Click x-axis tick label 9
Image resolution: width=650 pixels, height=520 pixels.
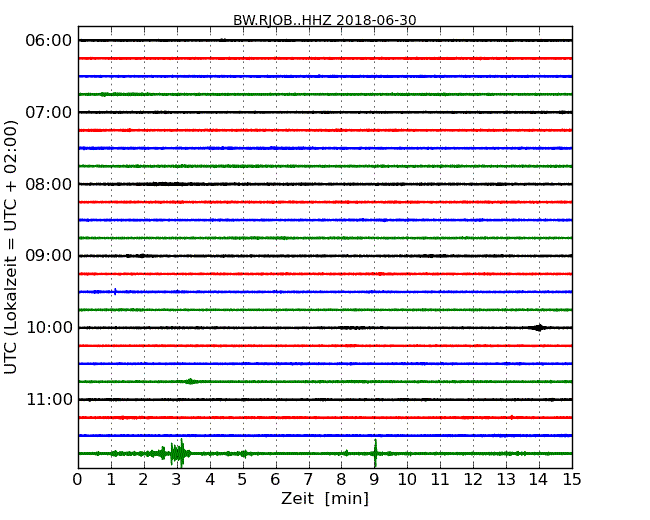374,480
